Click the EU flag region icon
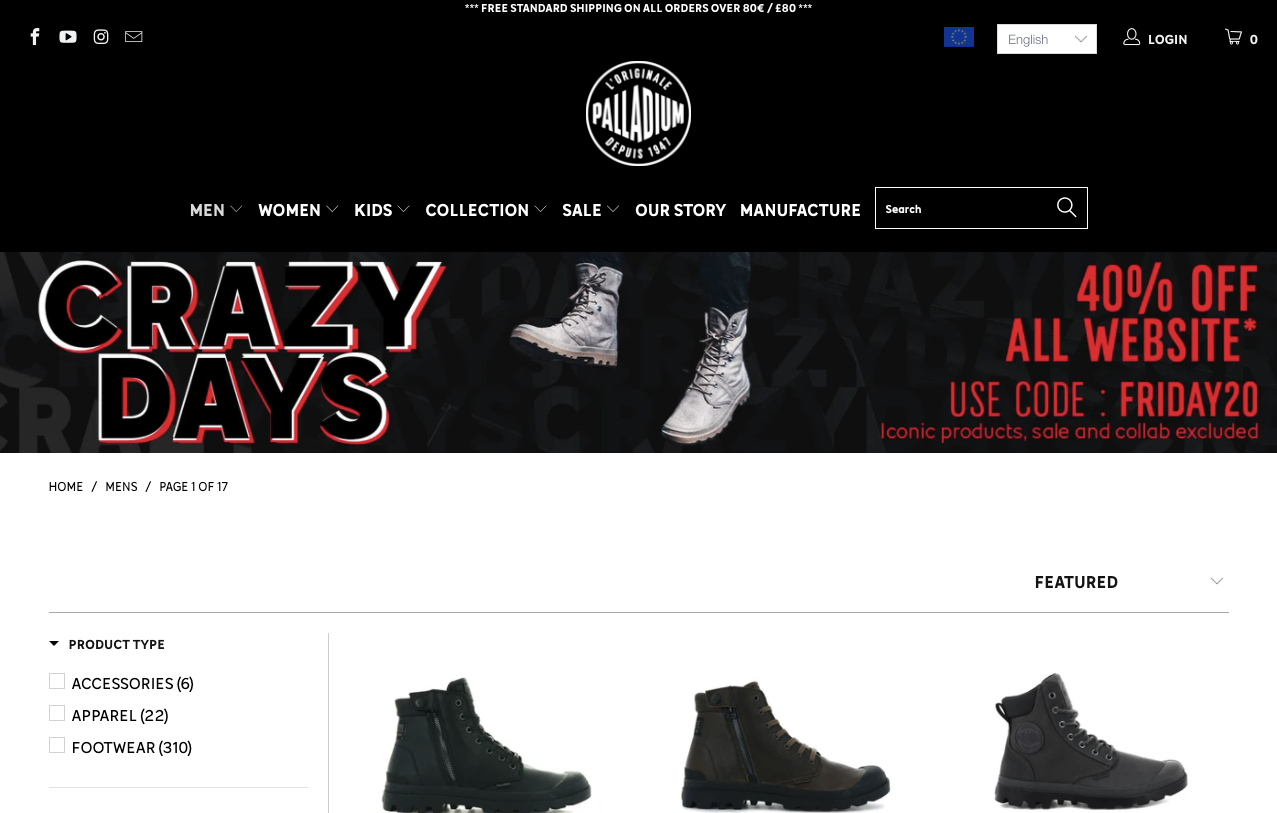The width and height of the screenshot is (1277, 813). click(959, 37)
